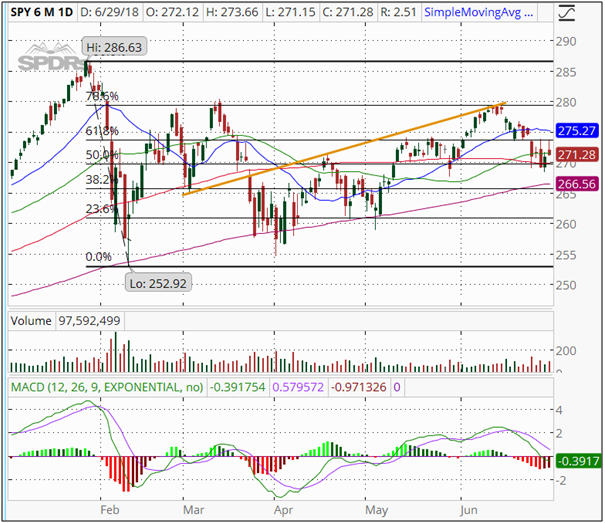The width and height of the screenshot is (605, 523).
Task: Click the chart style icon at top right
Action: 567,13
